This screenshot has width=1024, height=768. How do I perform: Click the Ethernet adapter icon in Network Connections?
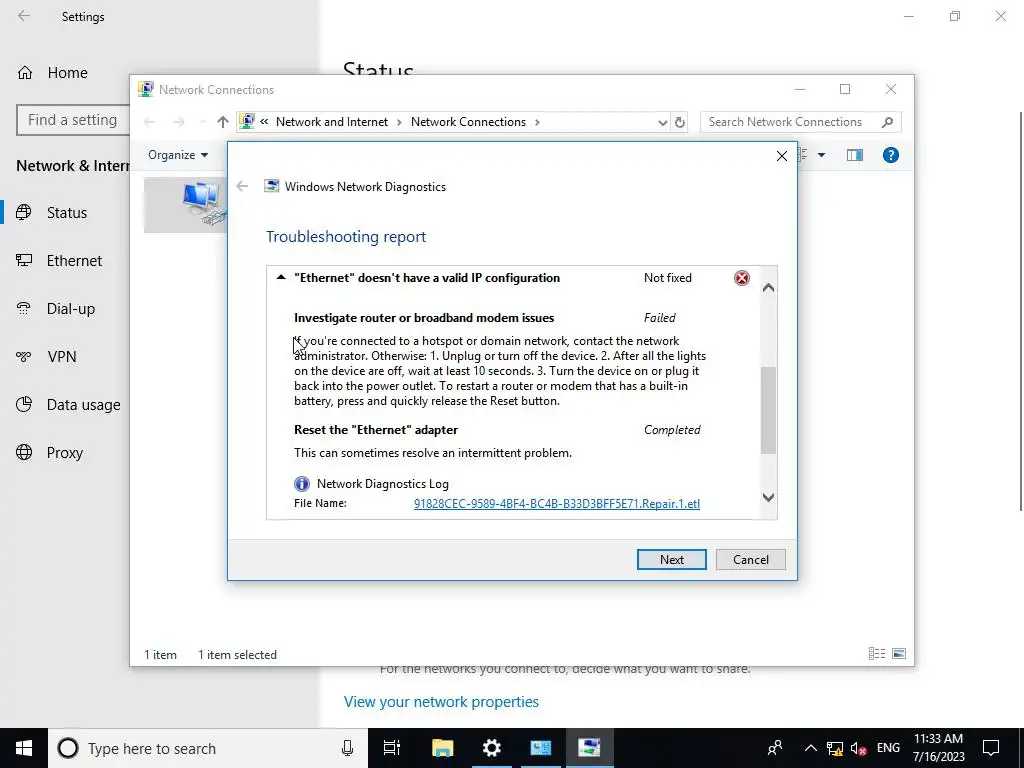tap(202, 204)
